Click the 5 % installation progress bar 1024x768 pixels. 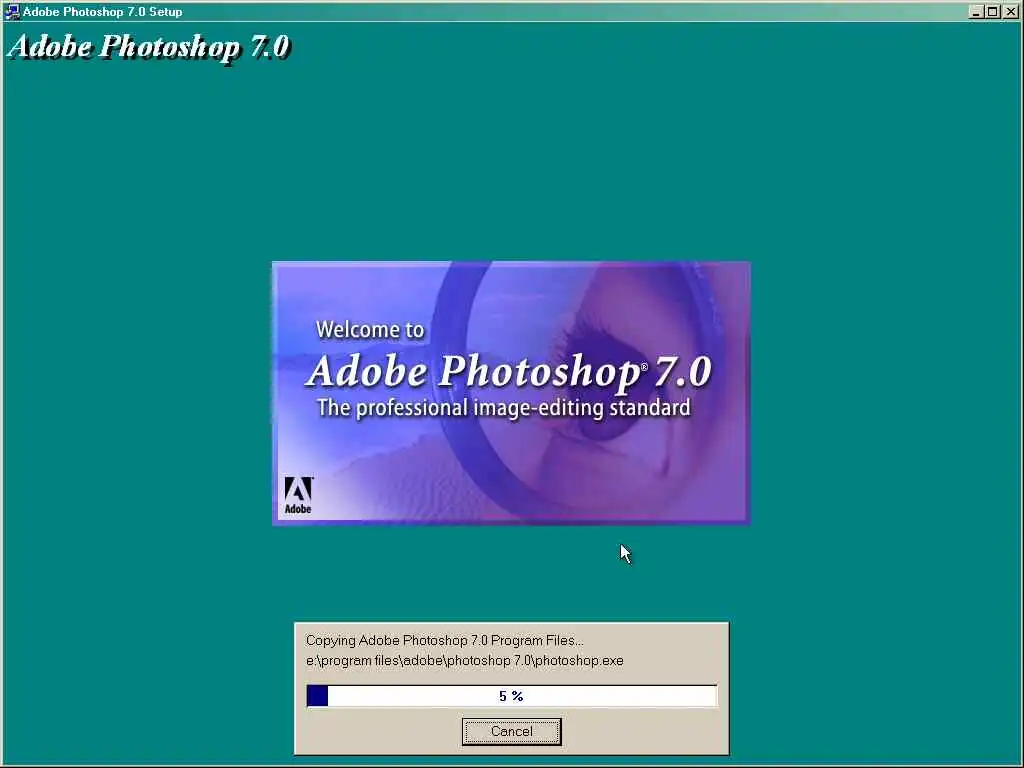[x=511, y=696]
